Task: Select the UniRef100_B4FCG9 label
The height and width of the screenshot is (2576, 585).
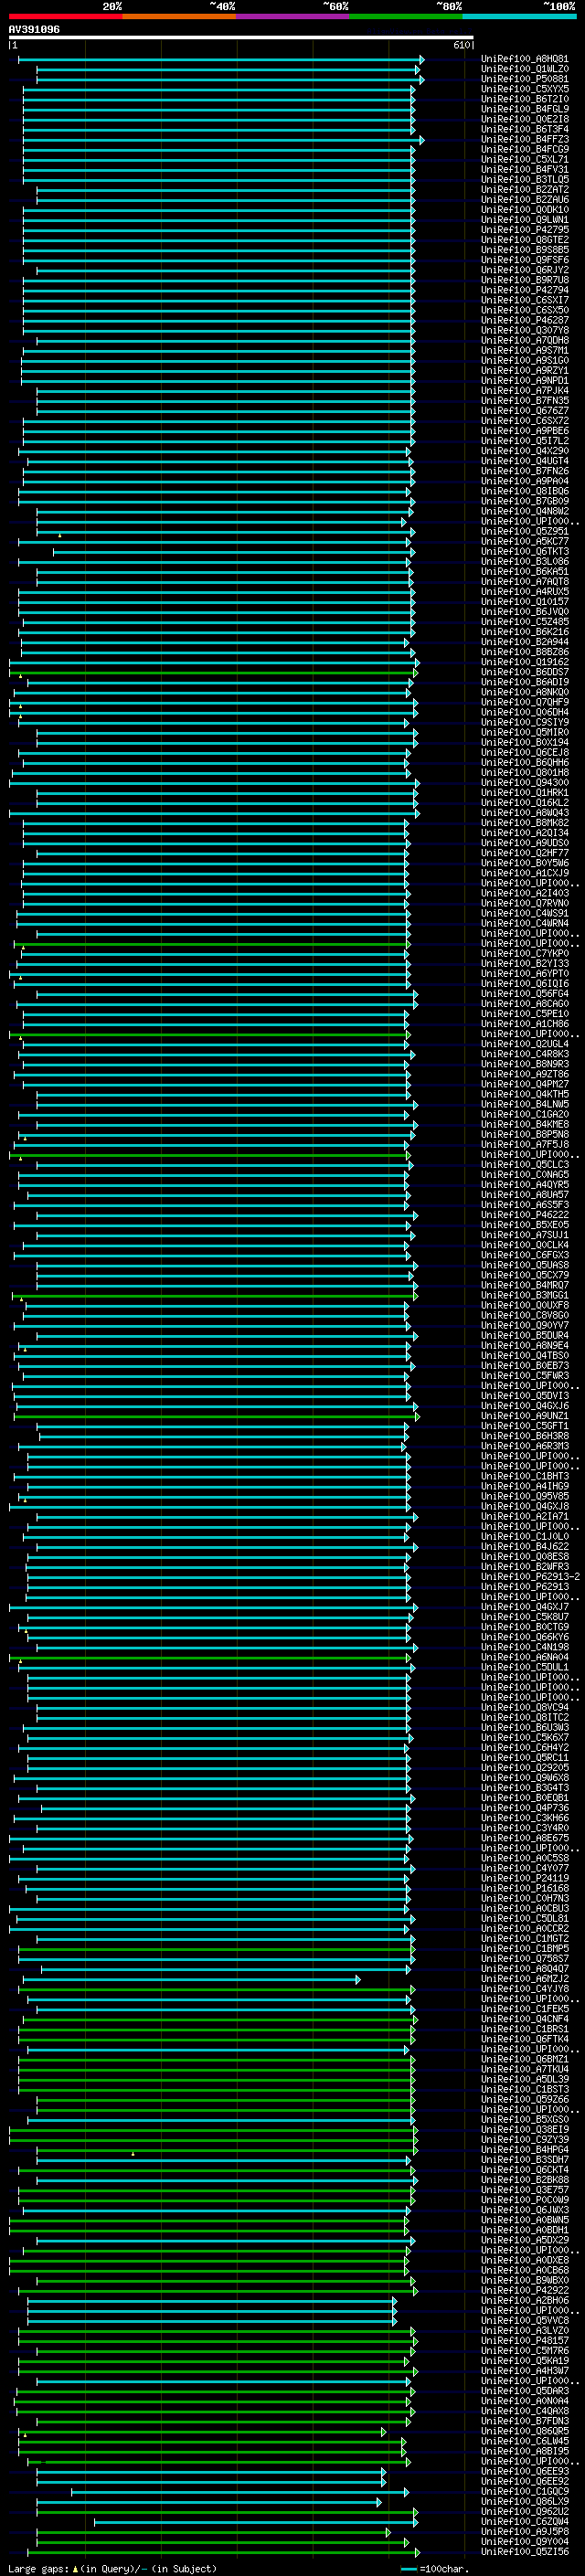Action: pos(524,149)
